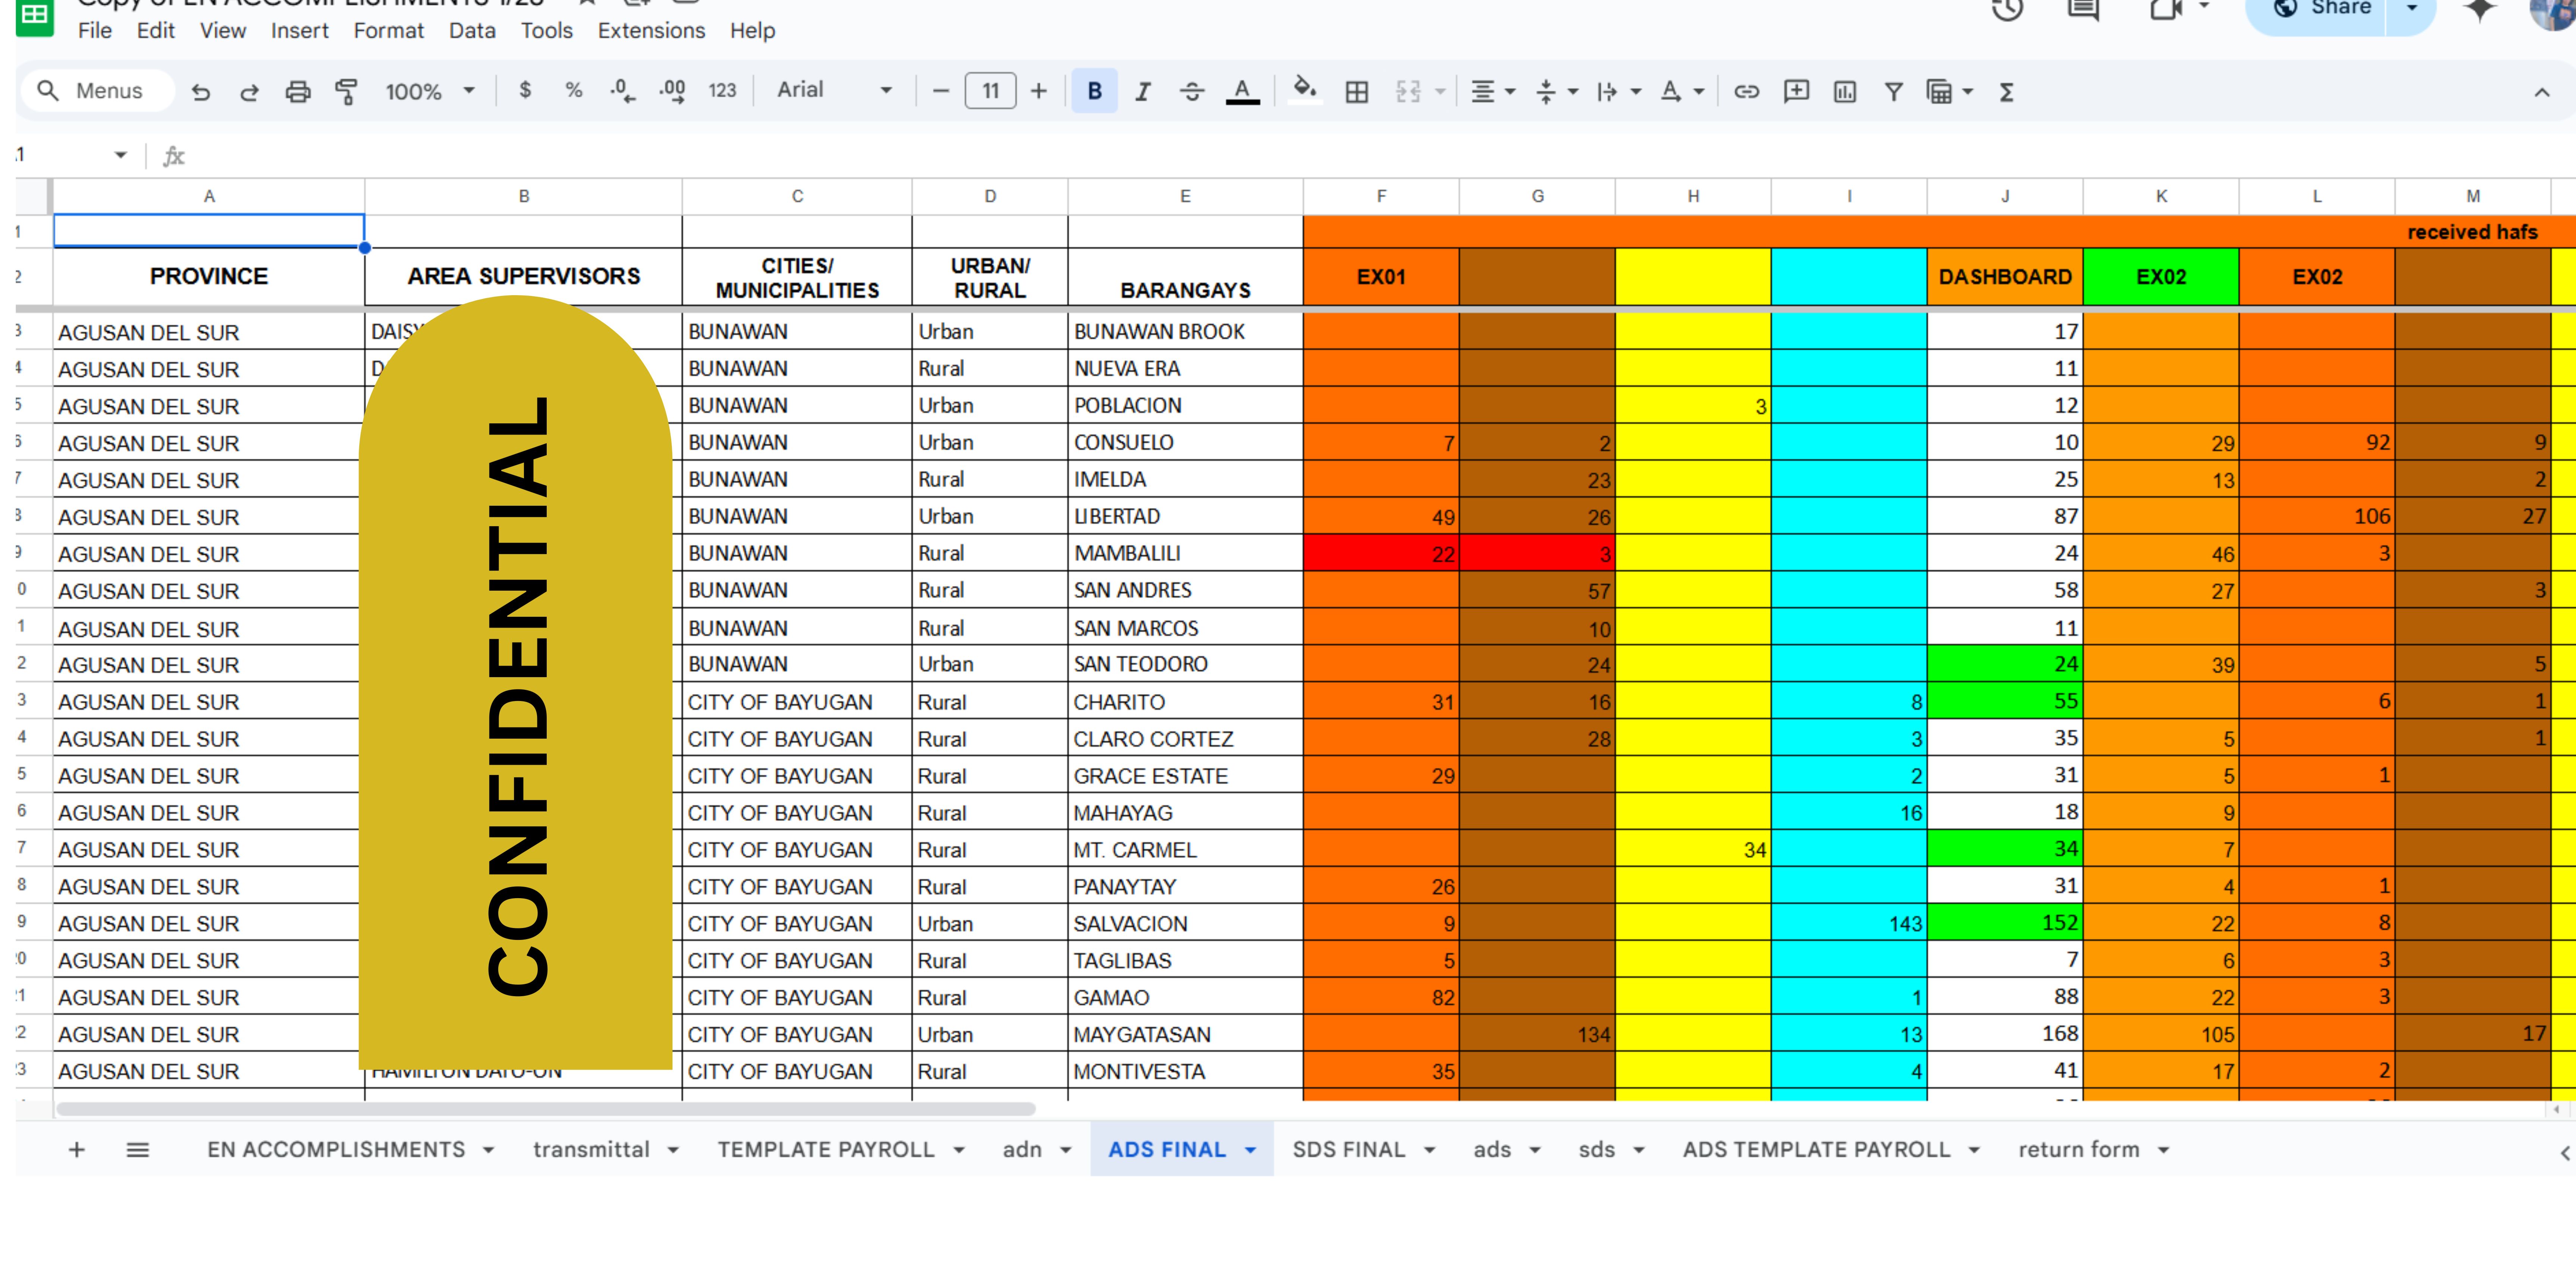Open the Borders tool

tap(1357, 92)
